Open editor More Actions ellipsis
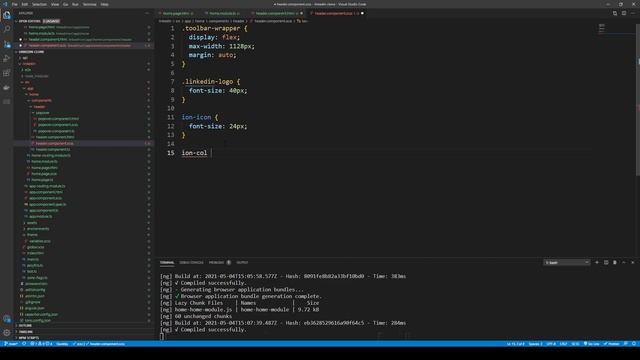Screen dimensions: 640x360 (633, 13)
